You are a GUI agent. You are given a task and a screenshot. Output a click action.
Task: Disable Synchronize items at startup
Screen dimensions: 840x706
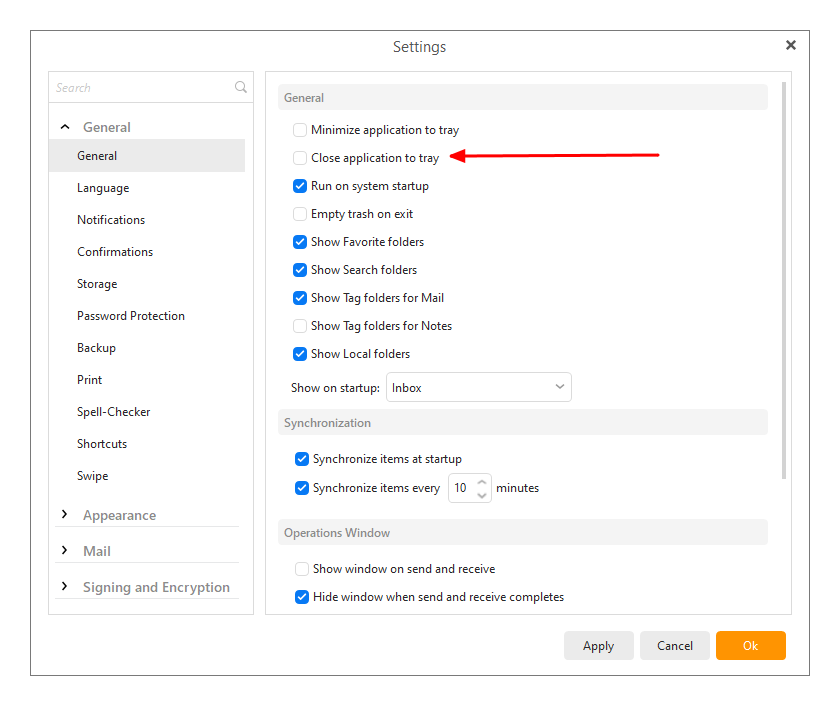tap(302, 459)
